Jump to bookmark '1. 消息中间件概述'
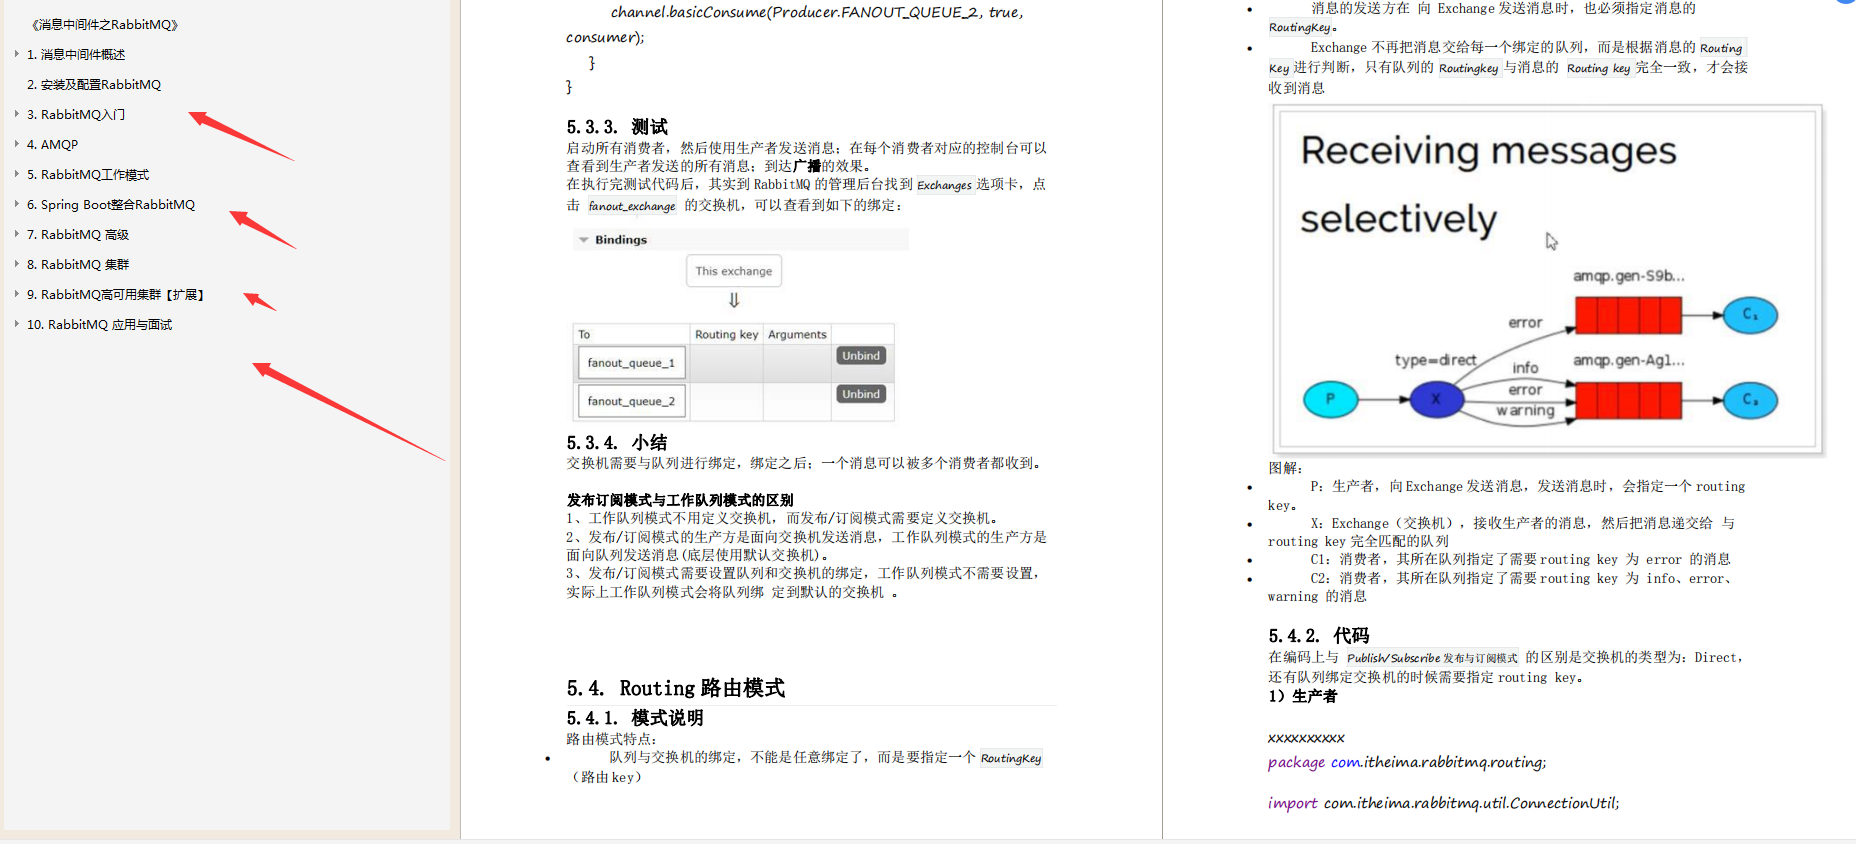This screenshot has height=844, width=1856. pos(76,54)
